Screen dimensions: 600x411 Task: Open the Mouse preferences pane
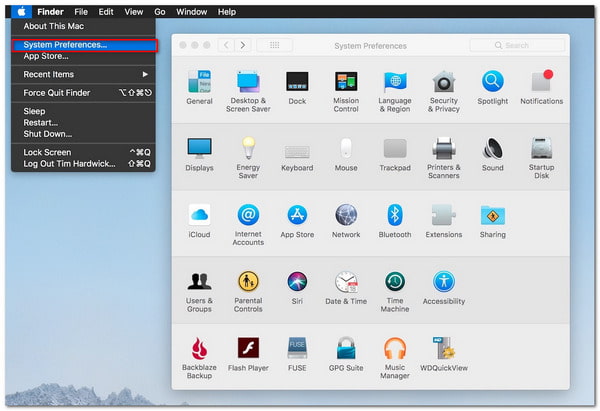click(x=346, y=154)
